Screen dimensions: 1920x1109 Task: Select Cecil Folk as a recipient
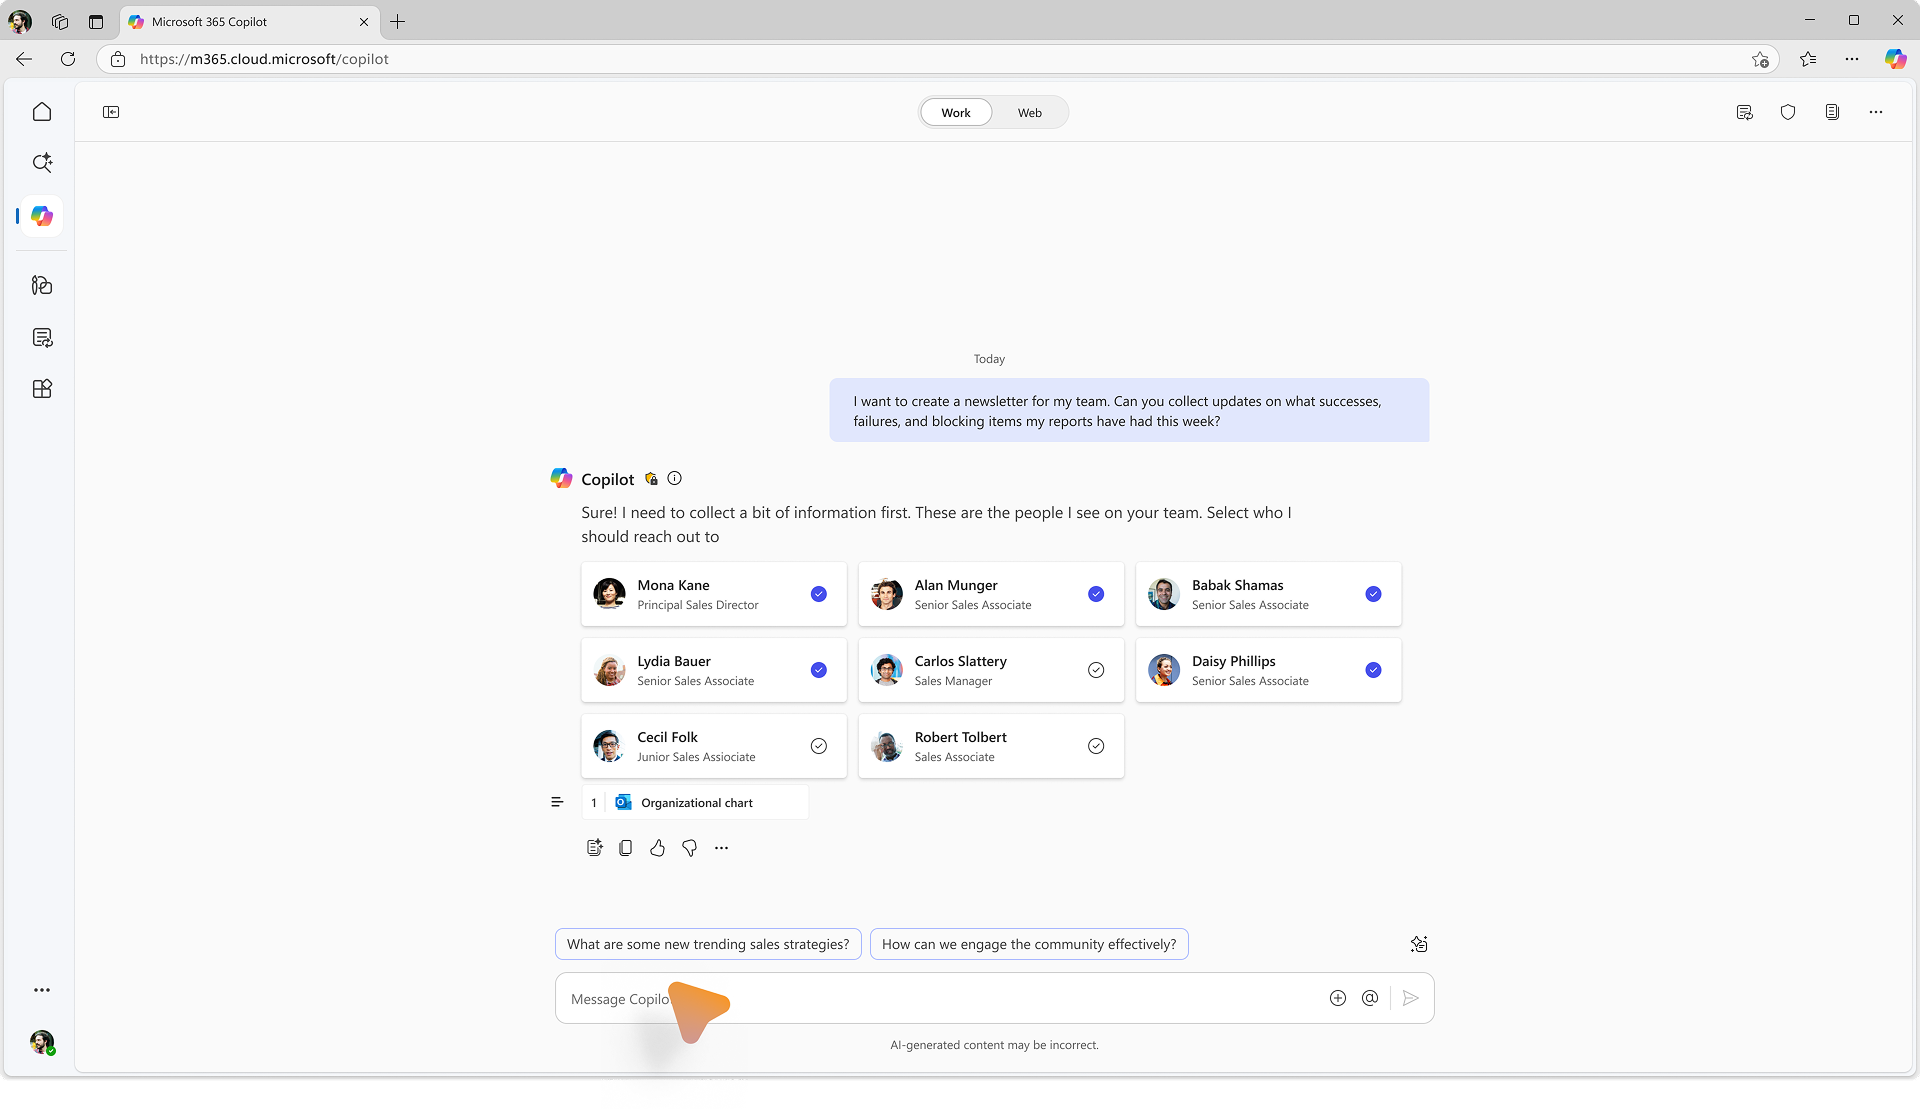818,746
